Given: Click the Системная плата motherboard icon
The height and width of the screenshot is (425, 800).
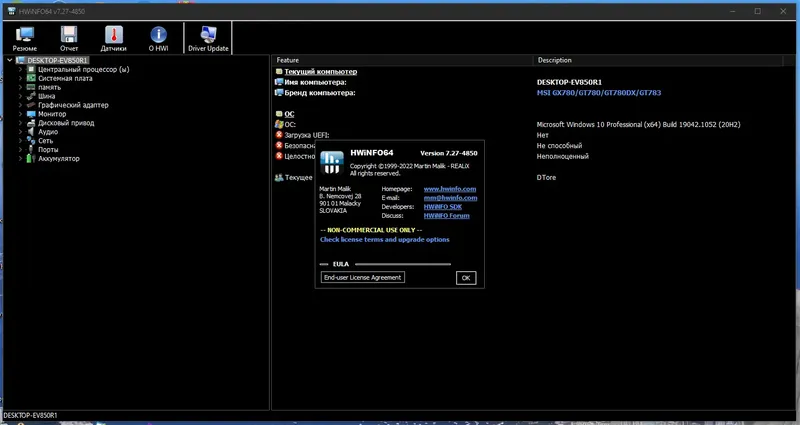Looking at the screenshot, I should pos(31,78).
